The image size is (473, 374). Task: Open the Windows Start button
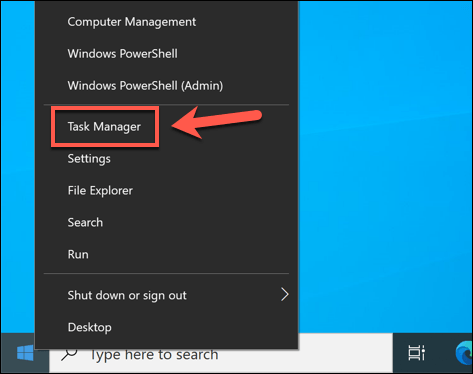[x=25, y=353]
